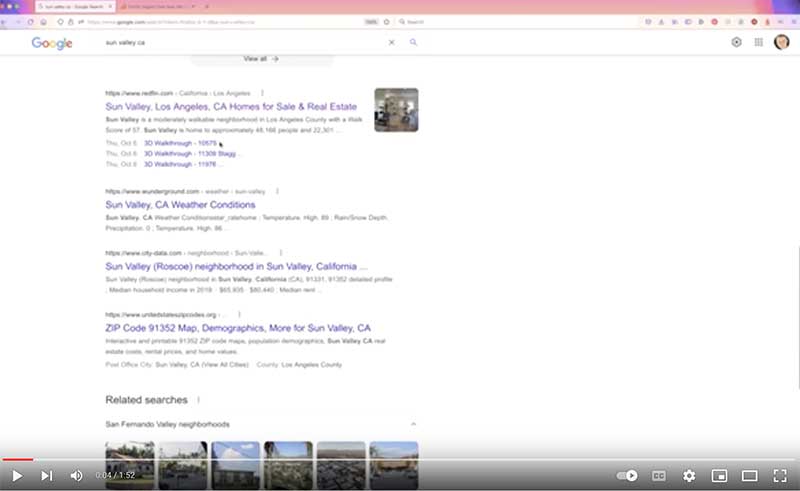Bookmark page with star icon

point(386,22)
